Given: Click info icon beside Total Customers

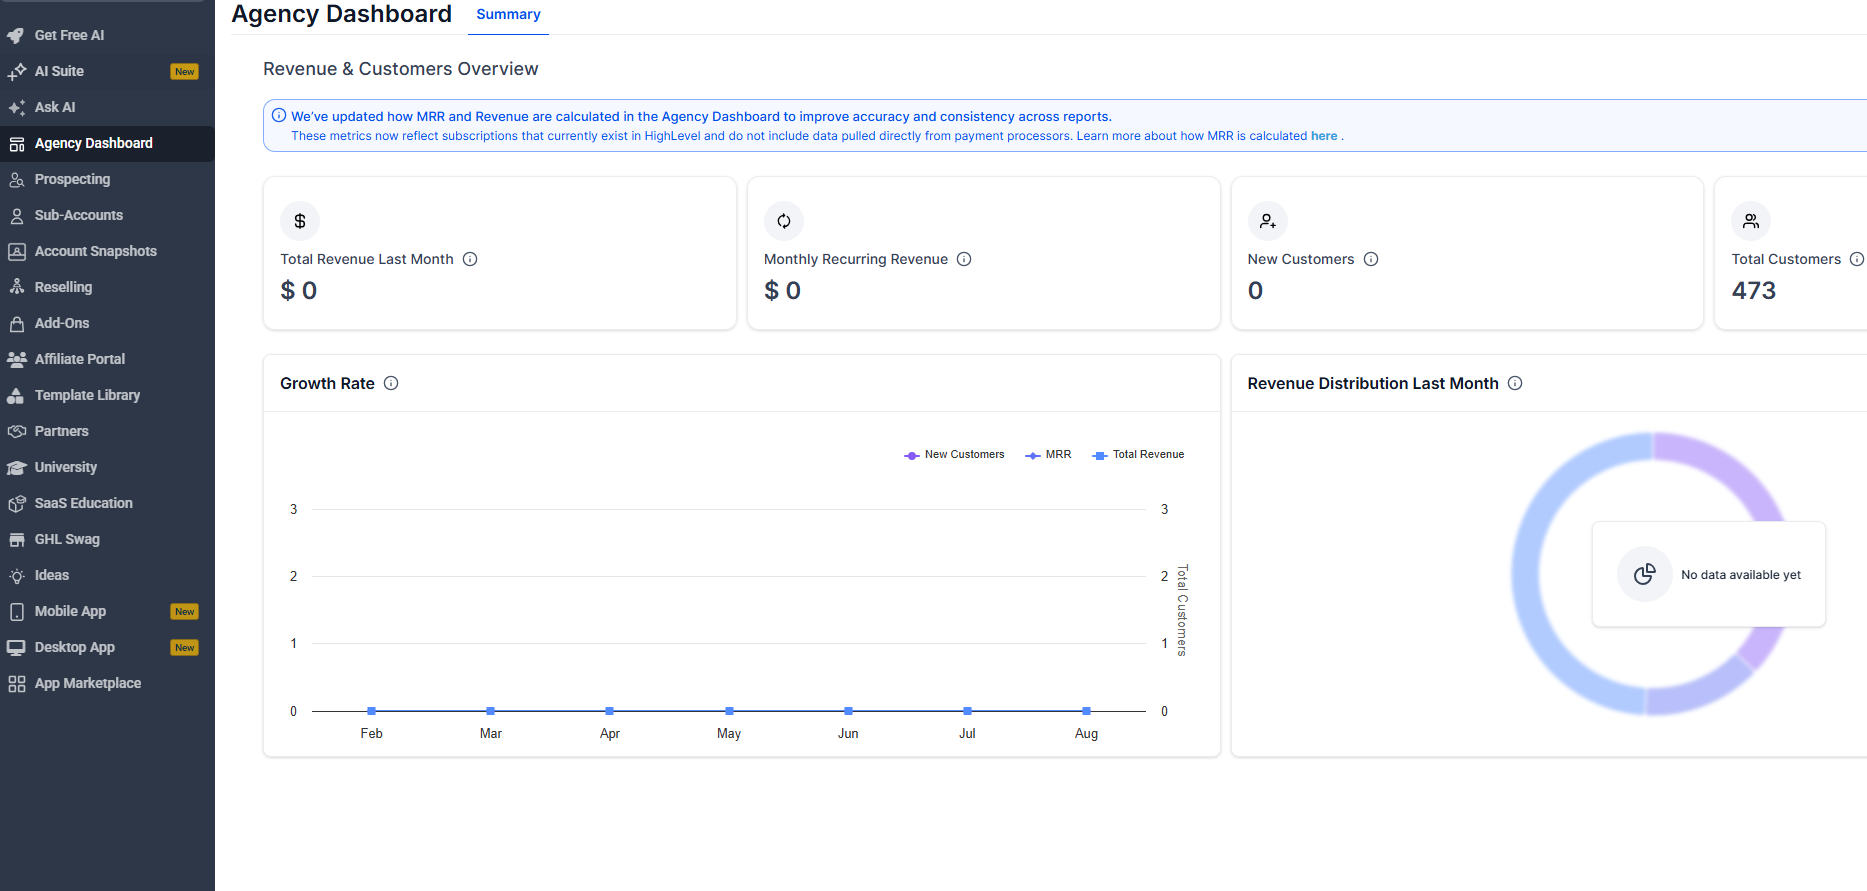Looking at the screenshot, I should 1857,259.
